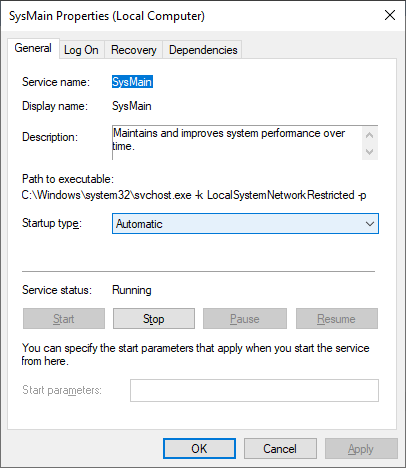Click the greyed-out Resume button
The width and height of the screenshot is (406, 468).
[337, 319]
